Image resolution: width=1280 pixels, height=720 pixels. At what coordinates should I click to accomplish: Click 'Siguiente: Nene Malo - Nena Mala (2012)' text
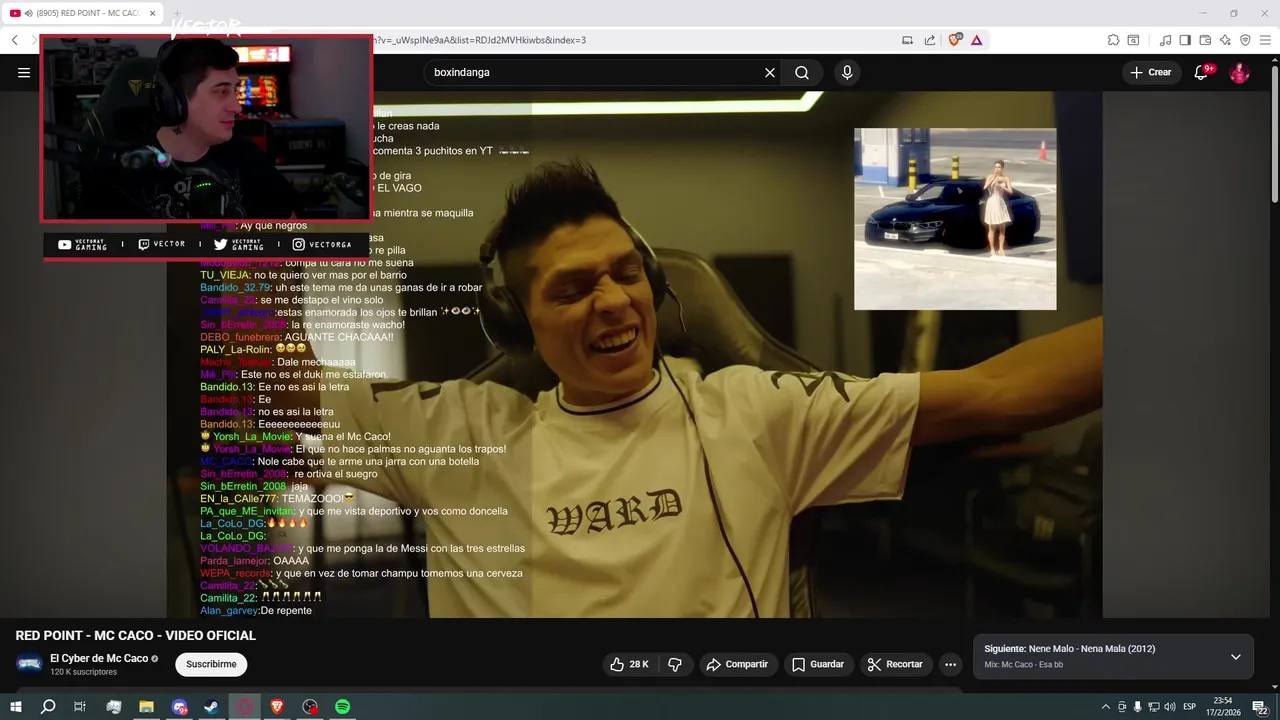1069,649
